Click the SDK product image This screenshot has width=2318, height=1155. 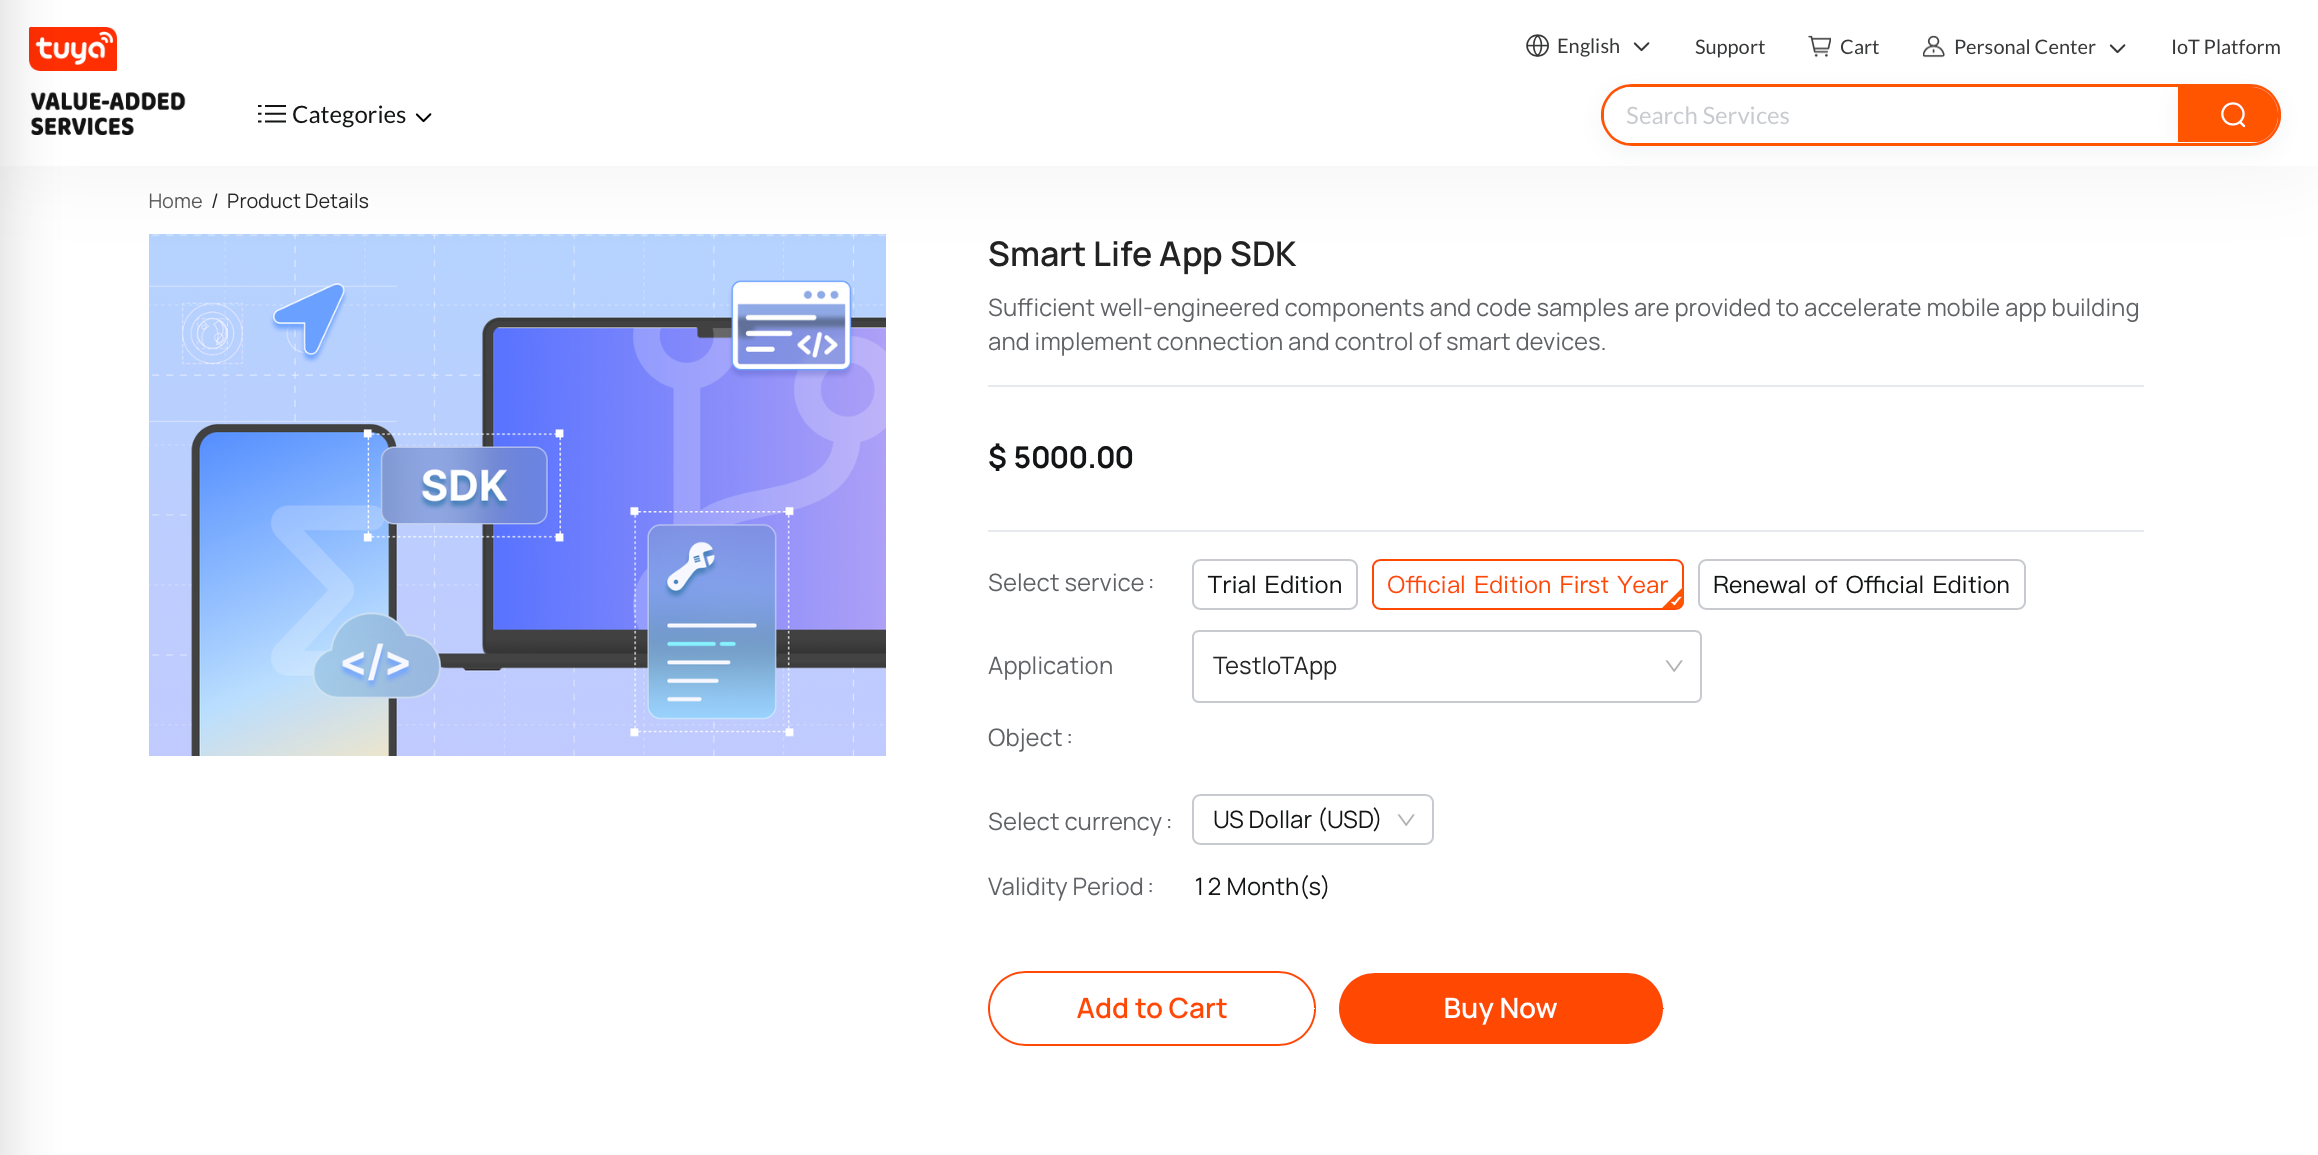(x=517, y=494)
